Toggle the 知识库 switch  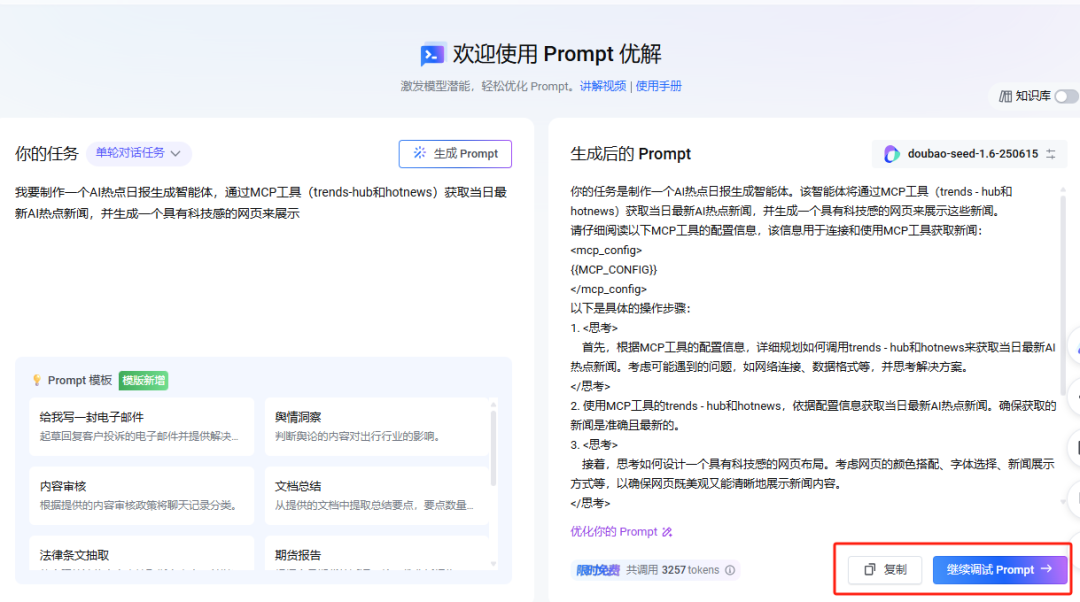(1067, 96)
